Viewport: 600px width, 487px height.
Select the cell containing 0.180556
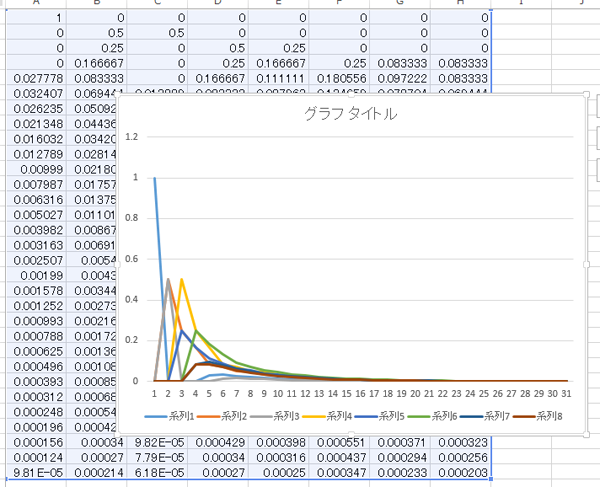pyautogui.click(x=339, y=78)
